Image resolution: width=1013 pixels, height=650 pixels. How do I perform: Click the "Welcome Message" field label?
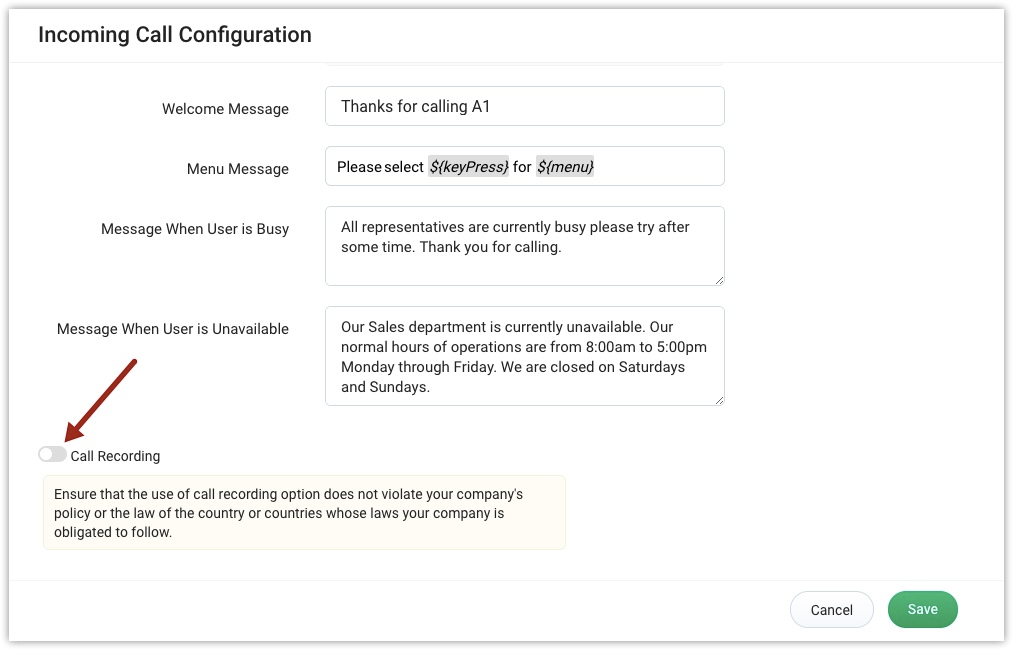pos(225,109)
